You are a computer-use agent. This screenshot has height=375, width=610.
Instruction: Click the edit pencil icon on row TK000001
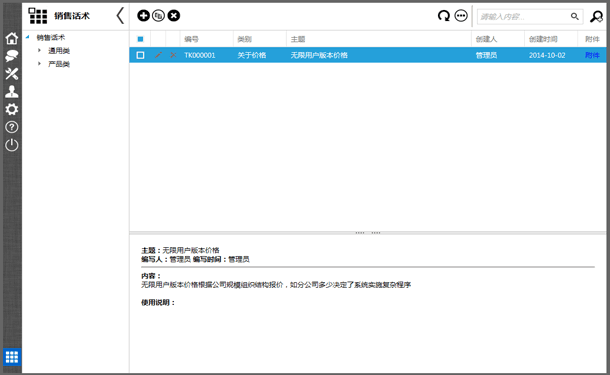click(x=158, y=55)
